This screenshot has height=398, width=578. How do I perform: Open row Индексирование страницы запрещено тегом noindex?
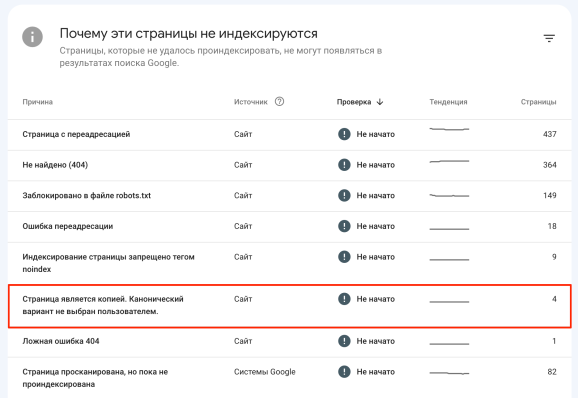click(x=290, y=263)
